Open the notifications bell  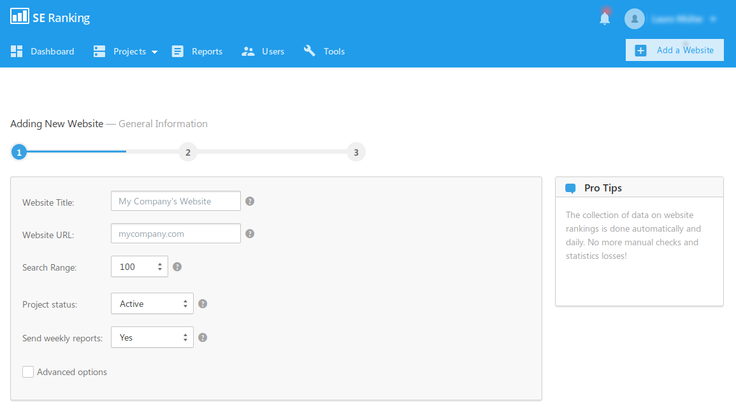[605, 18]
